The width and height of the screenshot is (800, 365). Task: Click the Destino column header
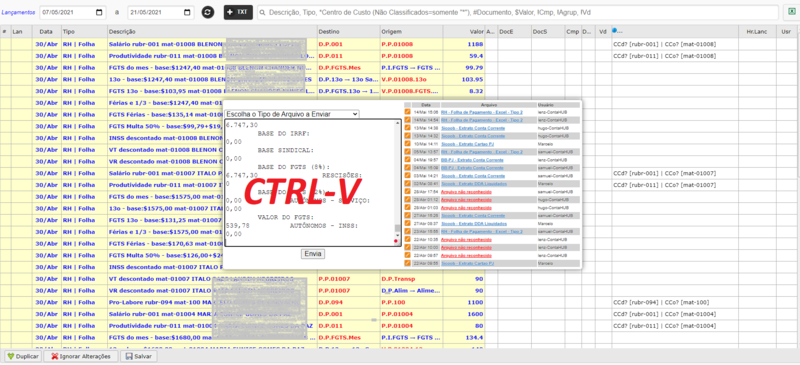click(348, 32)
